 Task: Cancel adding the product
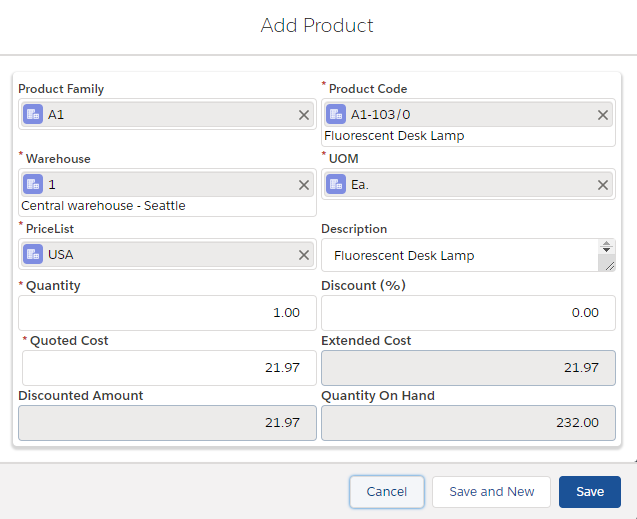pos(387,492)
